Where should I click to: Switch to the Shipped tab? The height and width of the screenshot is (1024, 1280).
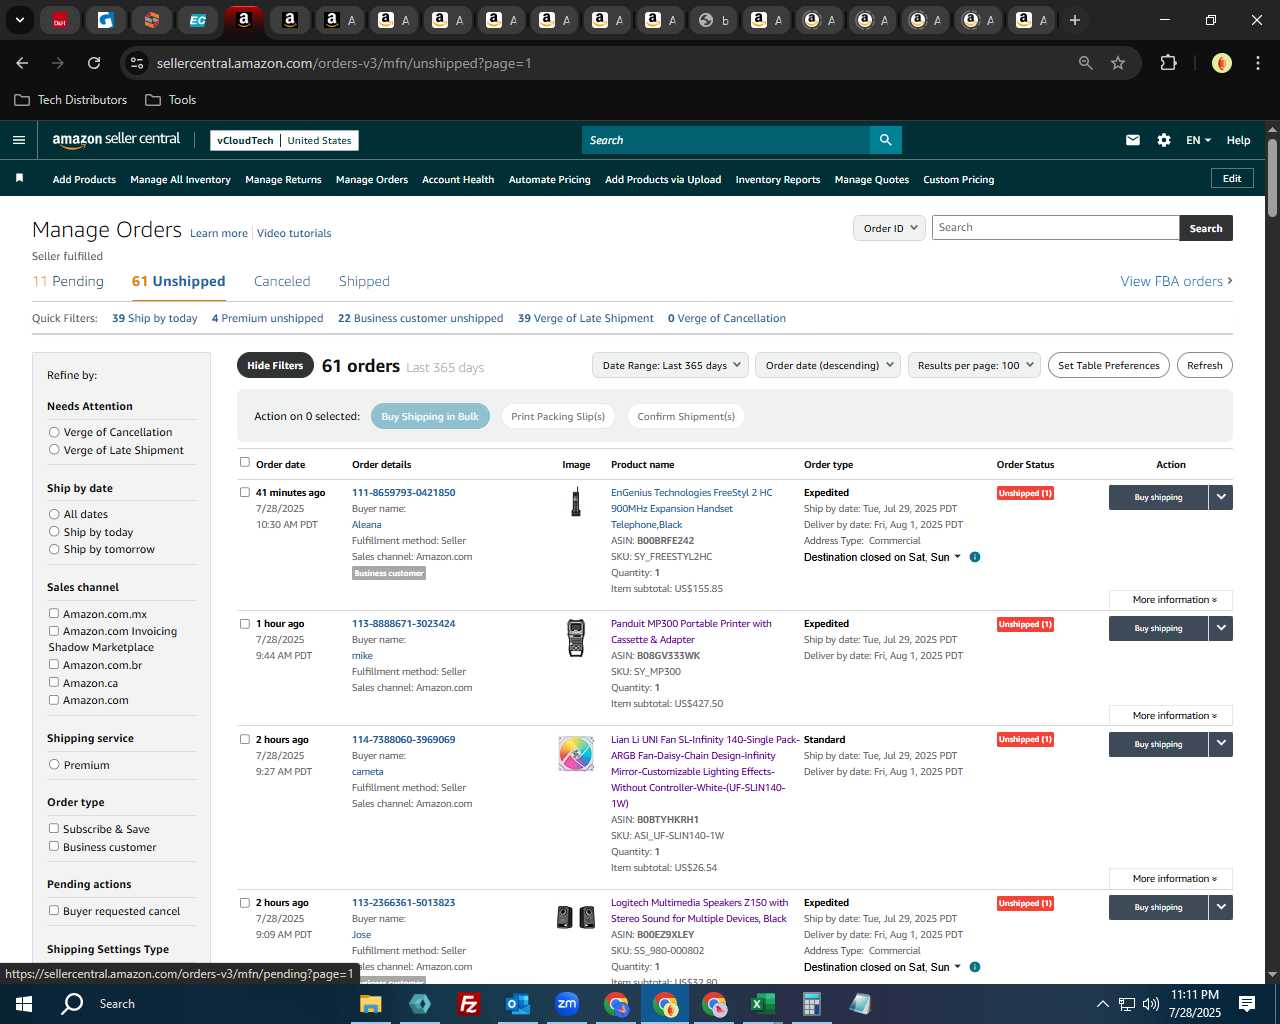point(364,281)
